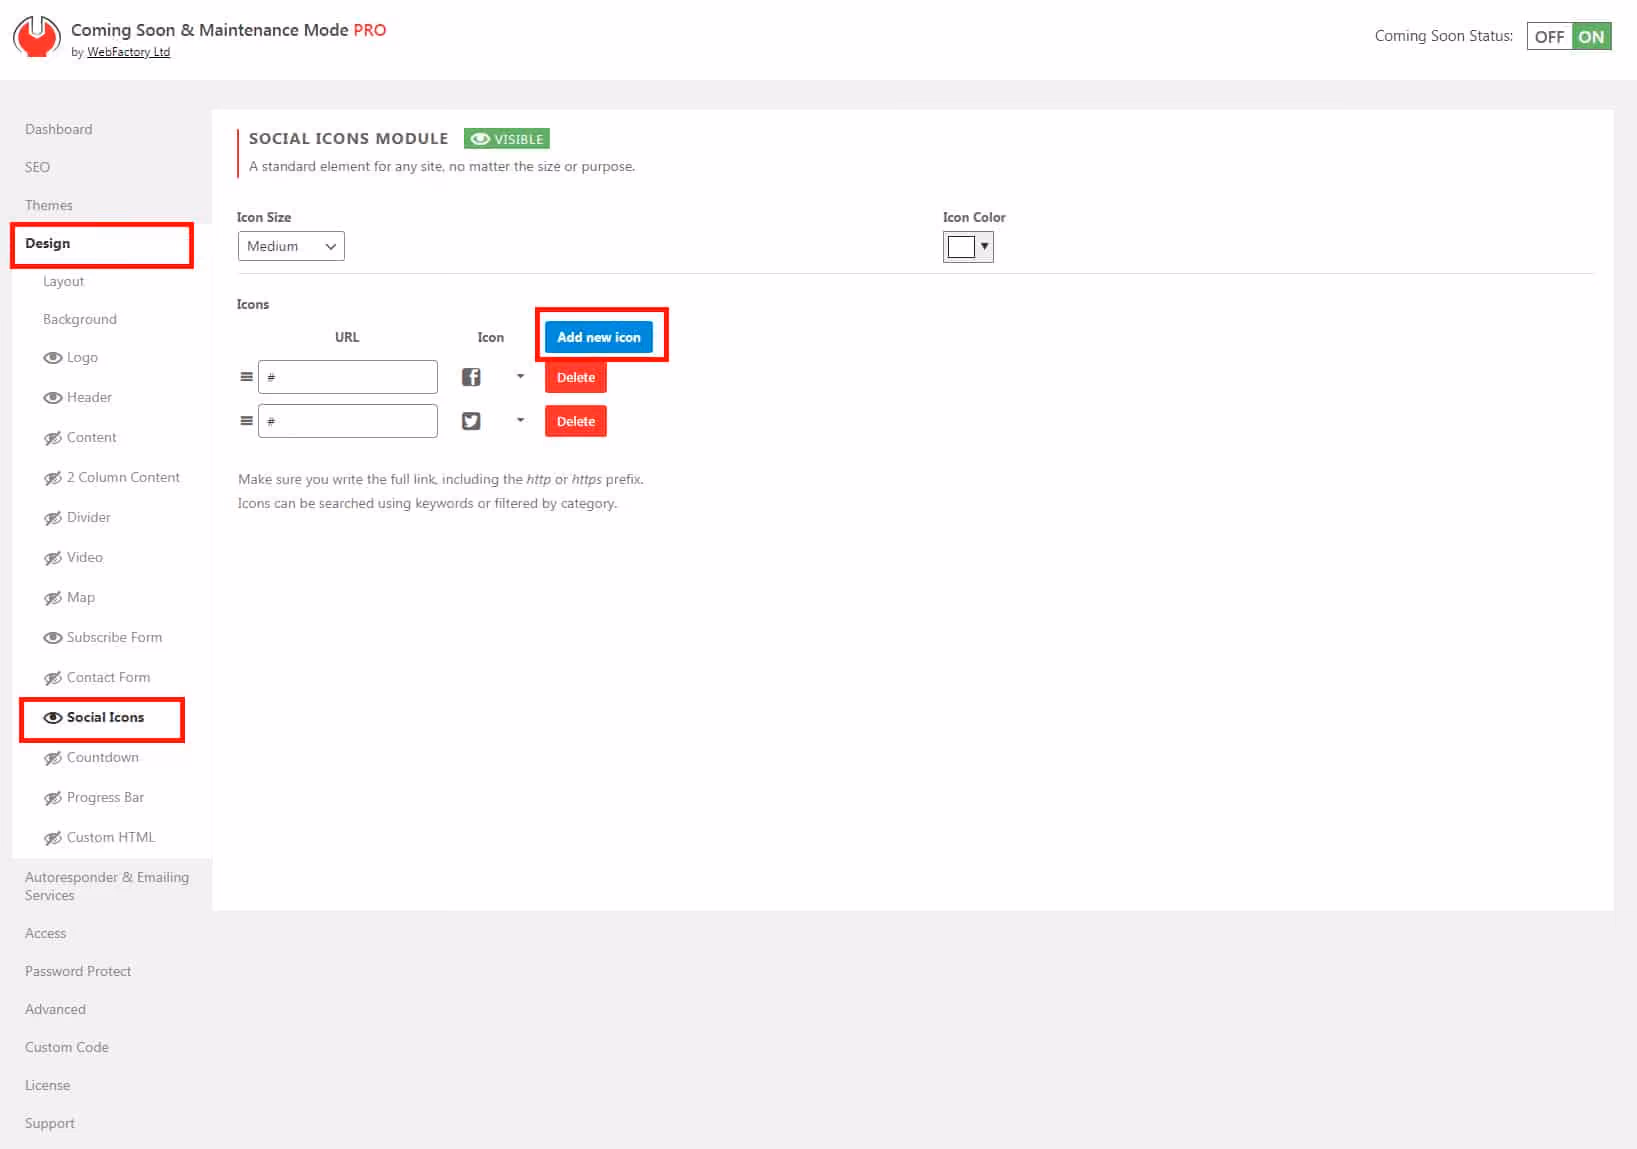Click the Facebook row URL field
This screenshot has height=1149, width=1637.
[x=348, y=377]
